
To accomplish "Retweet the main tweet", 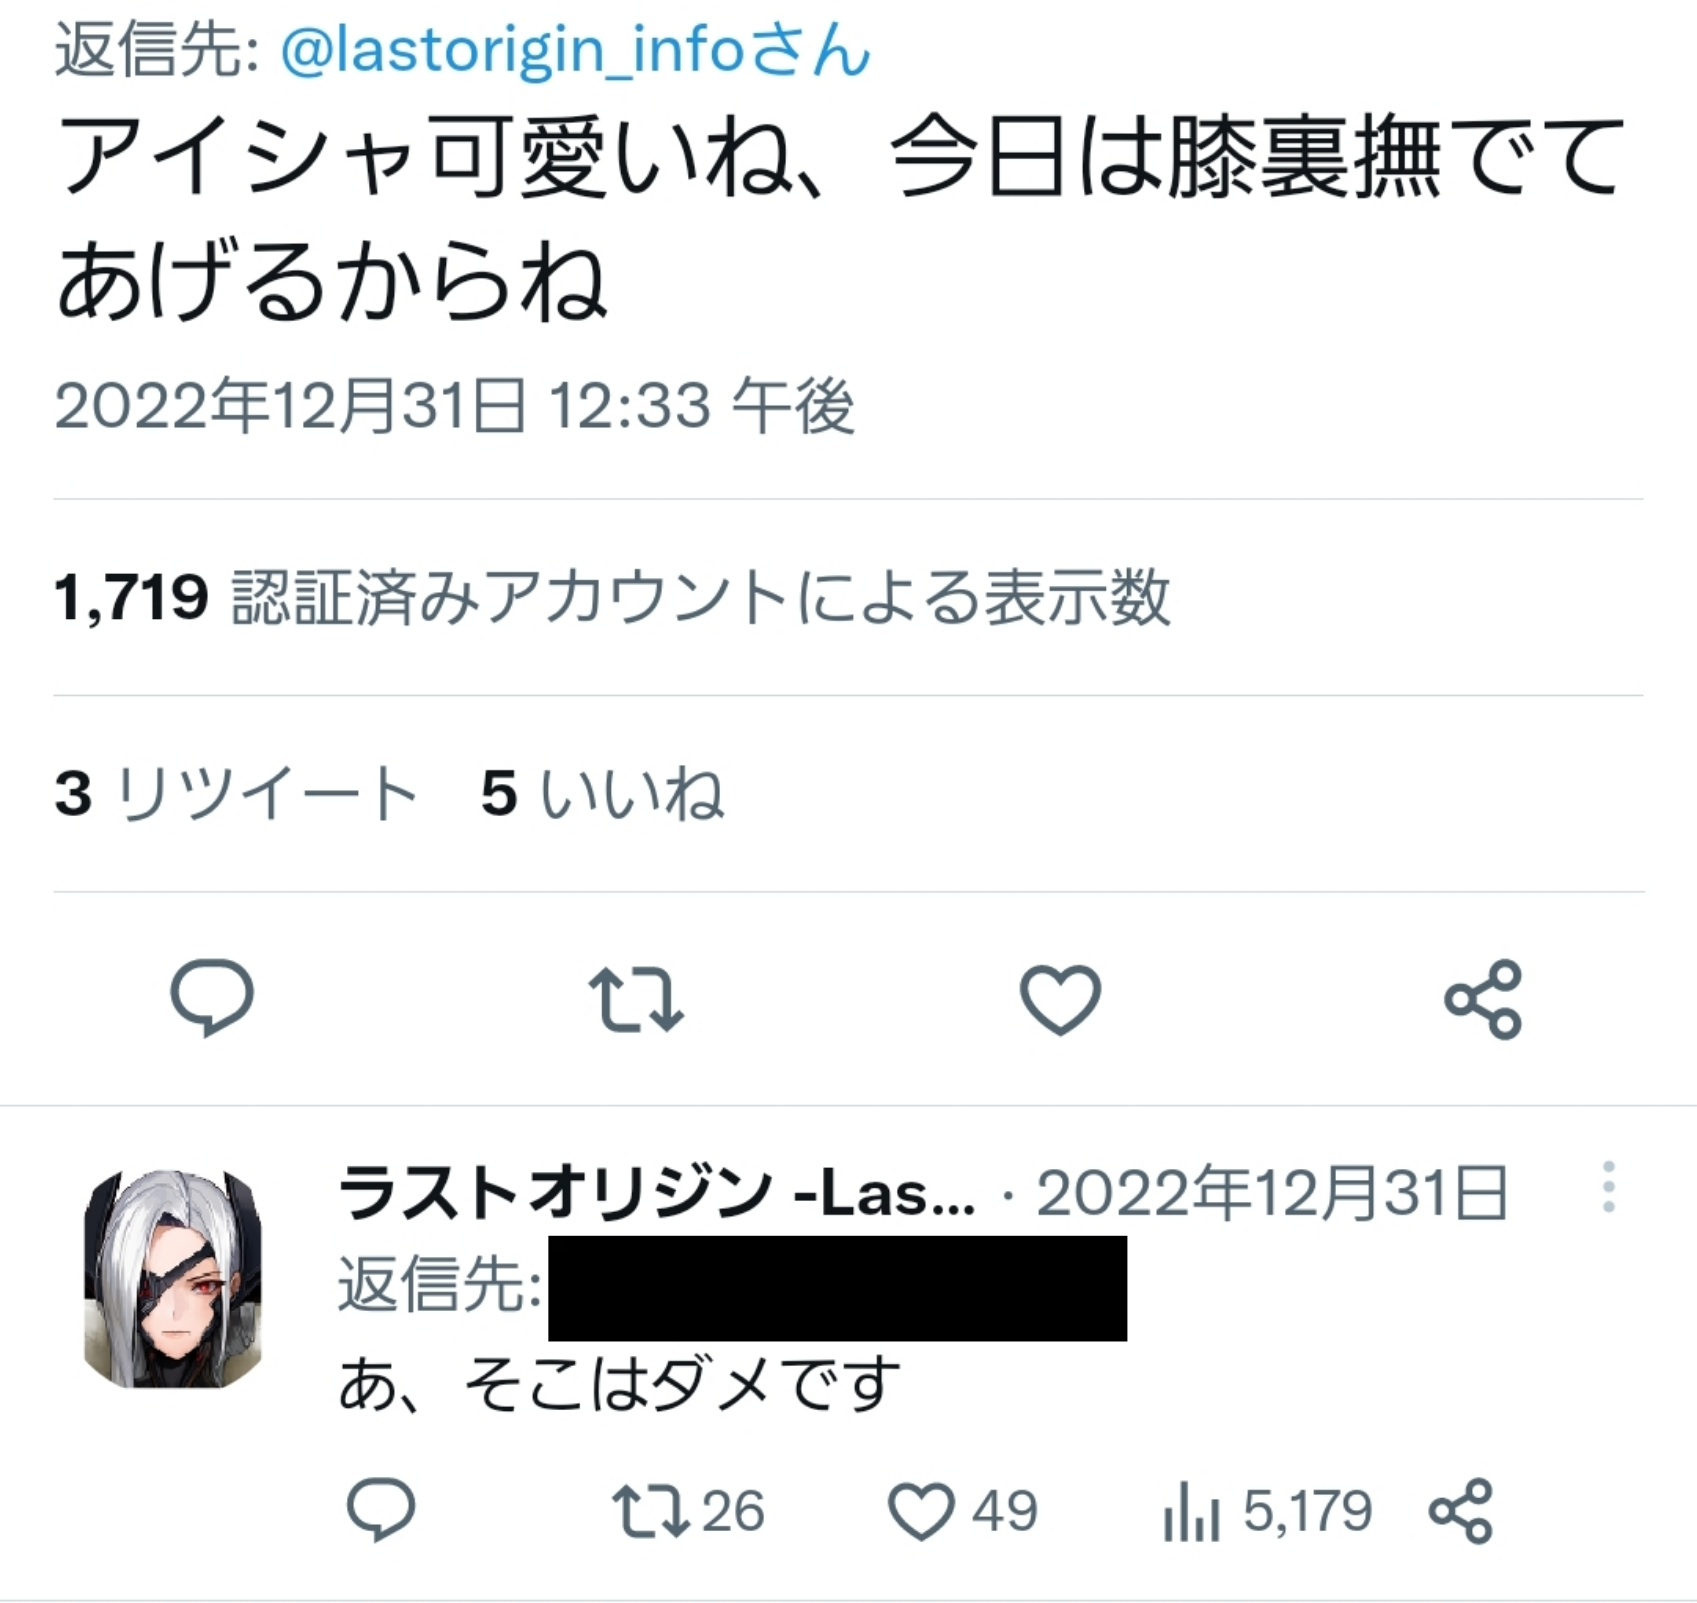I will tap(636, 998).
